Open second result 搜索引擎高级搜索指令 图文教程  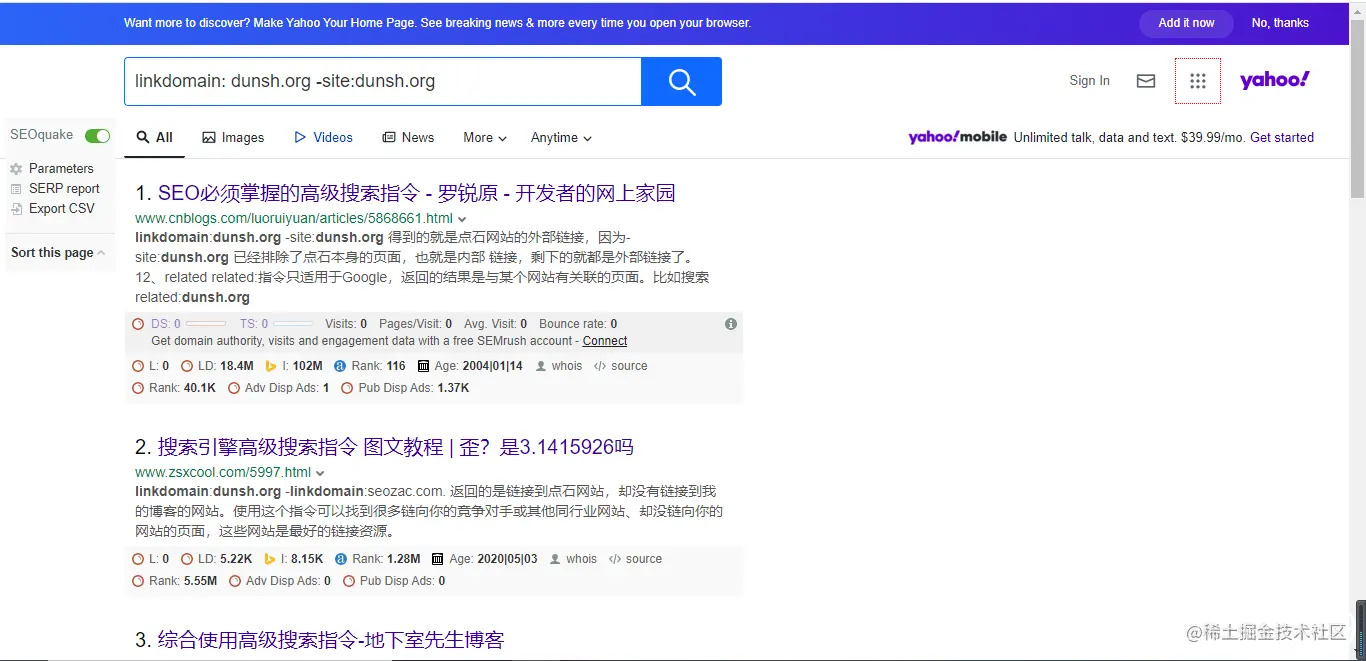click(x=396, y=447)
